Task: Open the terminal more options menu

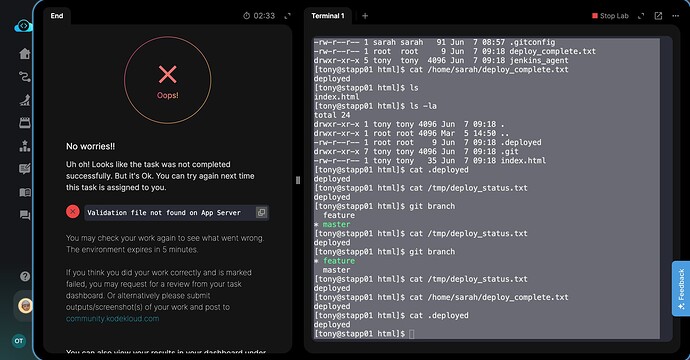Action: pyautogui.click(x=675, y=16)
